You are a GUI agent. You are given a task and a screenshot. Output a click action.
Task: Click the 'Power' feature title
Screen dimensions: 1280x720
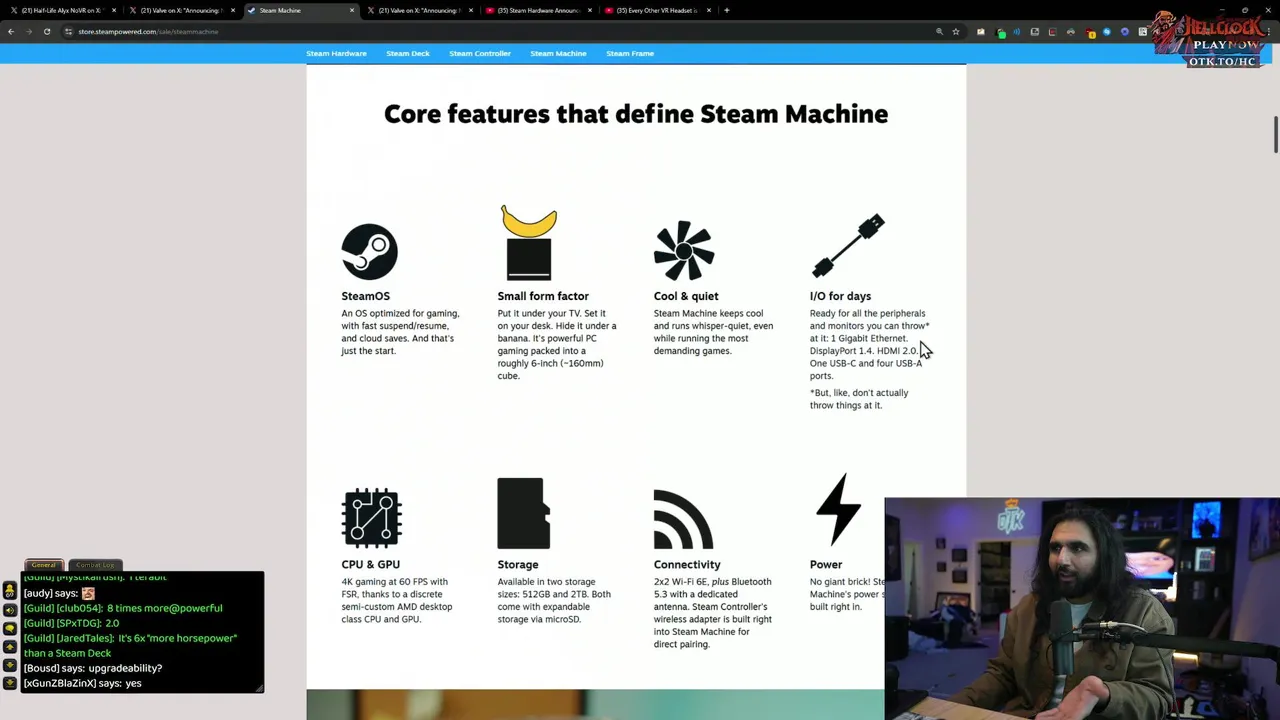click(x=826, y=565)
